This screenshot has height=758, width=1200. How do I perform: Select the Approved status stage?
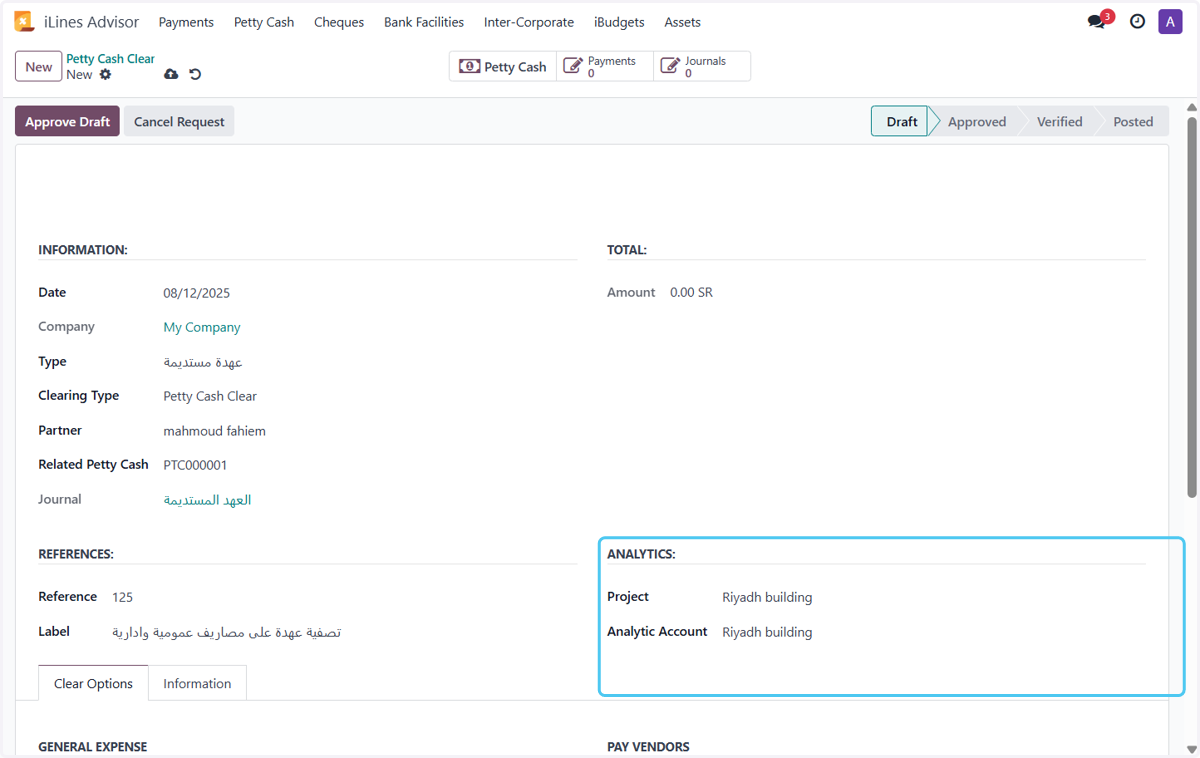click(x=977, y=122)
